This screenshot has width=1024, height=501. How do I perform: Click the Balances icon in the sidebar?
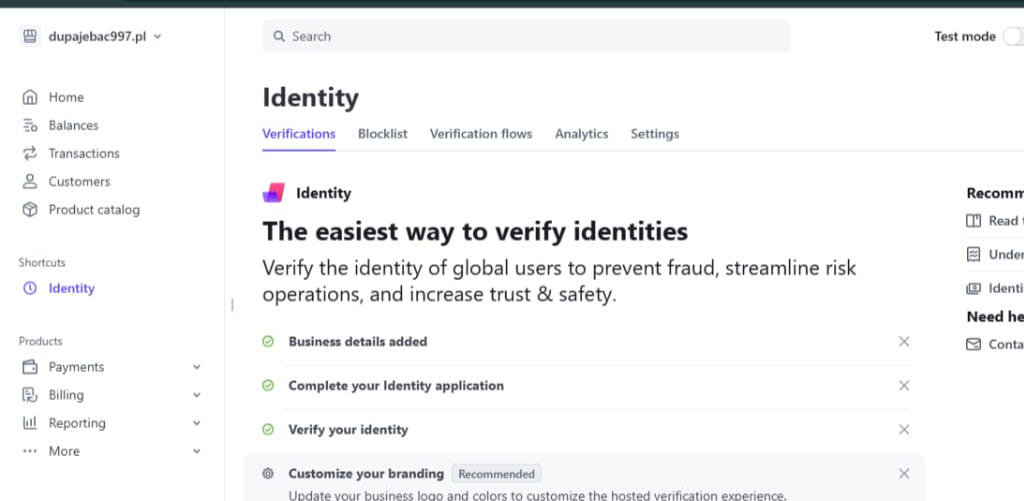30,125
